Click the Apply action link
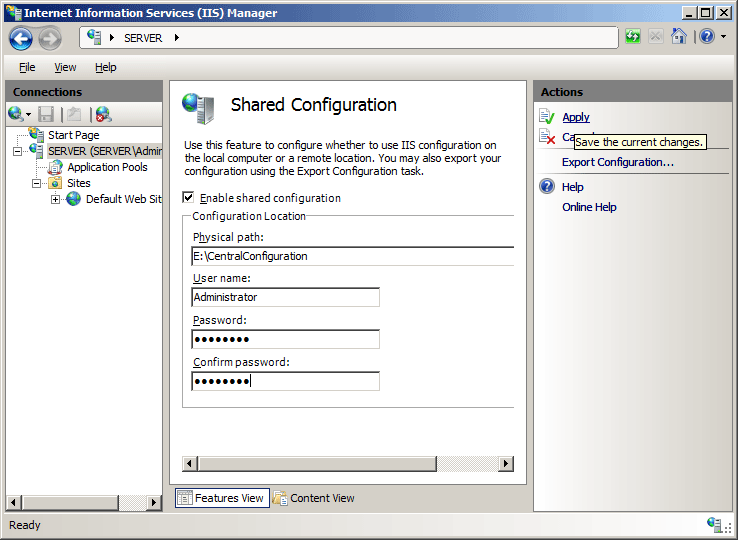Viewport: 738px width, 540px height. tap(576, 117)
